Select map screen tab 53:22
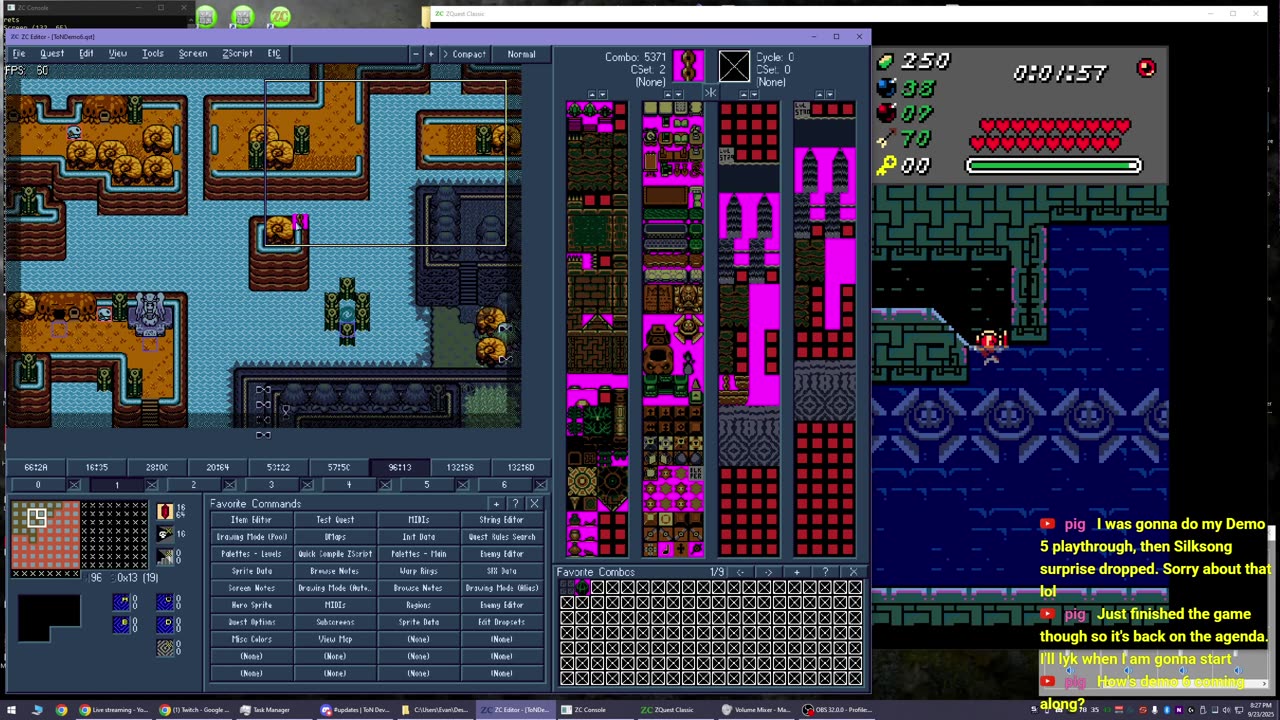 278,467
